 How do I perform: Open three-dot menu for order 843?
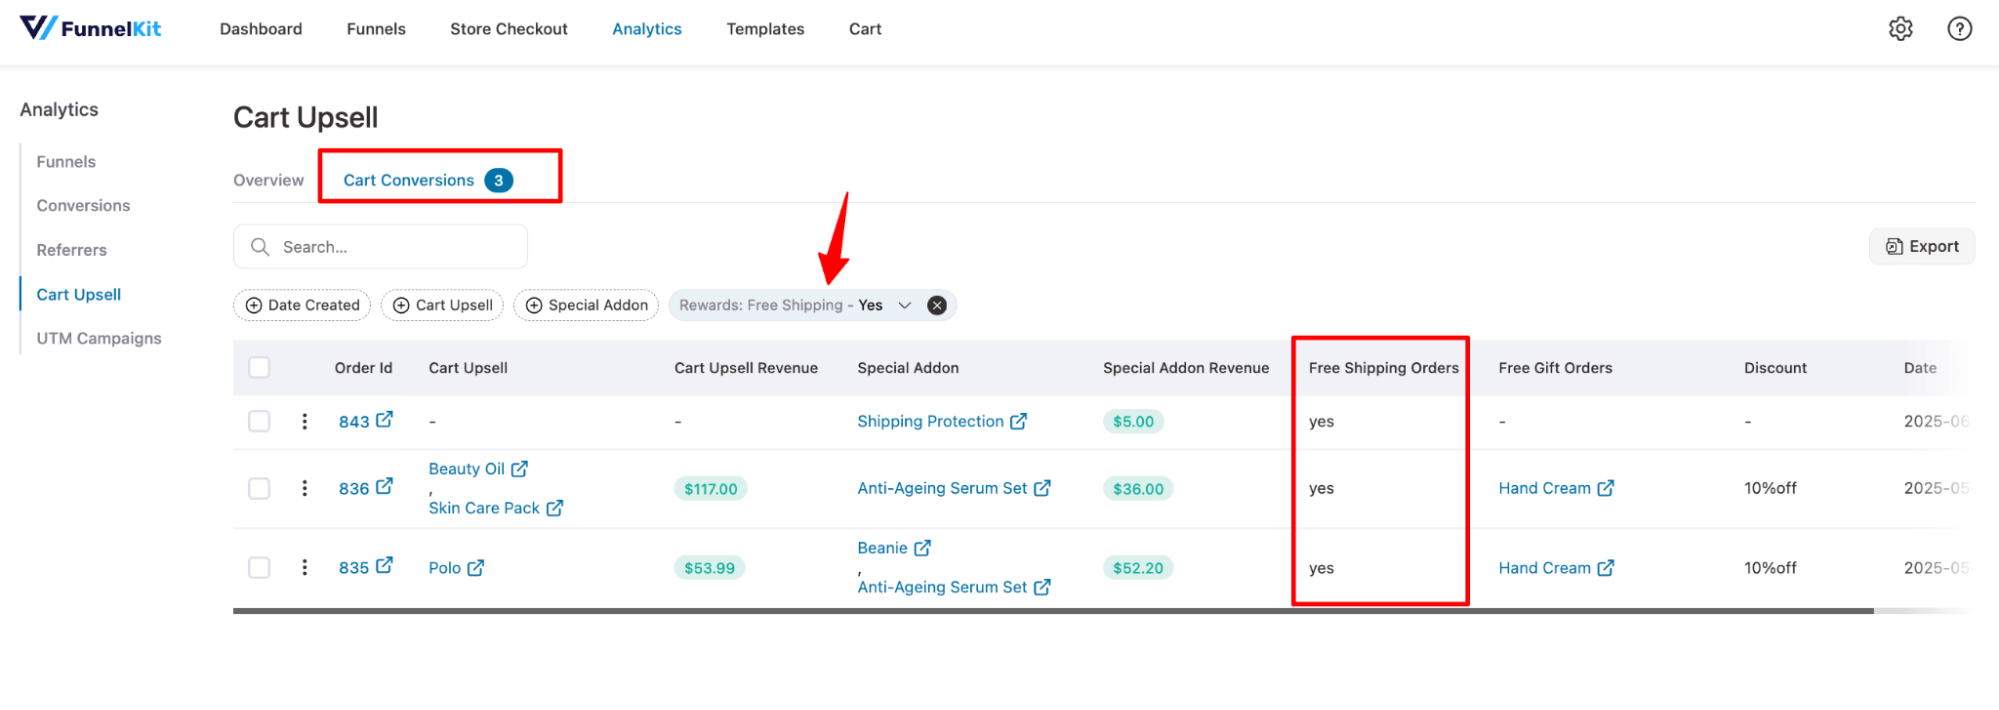304,422
